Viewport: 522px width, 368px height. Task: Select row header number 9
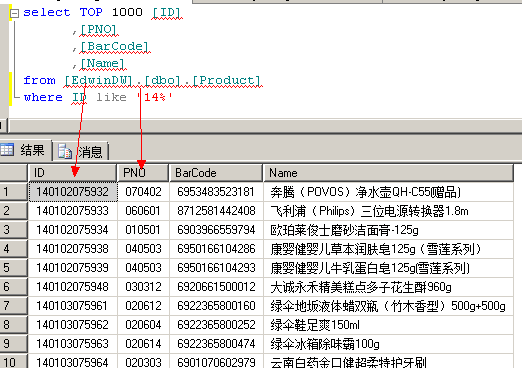[x=14, y=344]
